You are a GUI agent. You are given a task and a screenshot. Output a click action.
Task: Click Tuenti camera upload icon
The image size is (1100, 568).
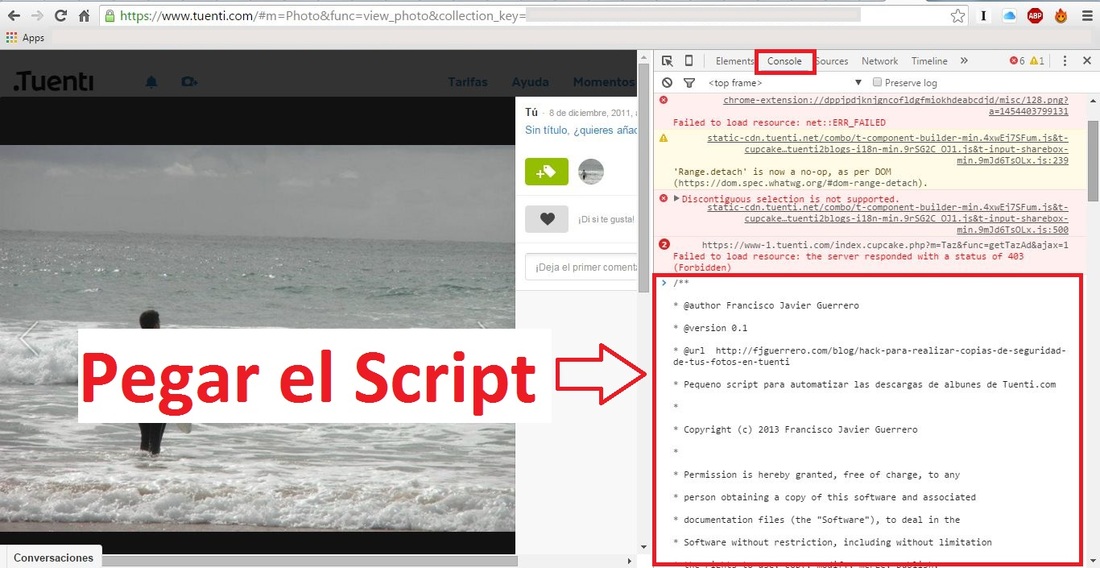point(189,83)
